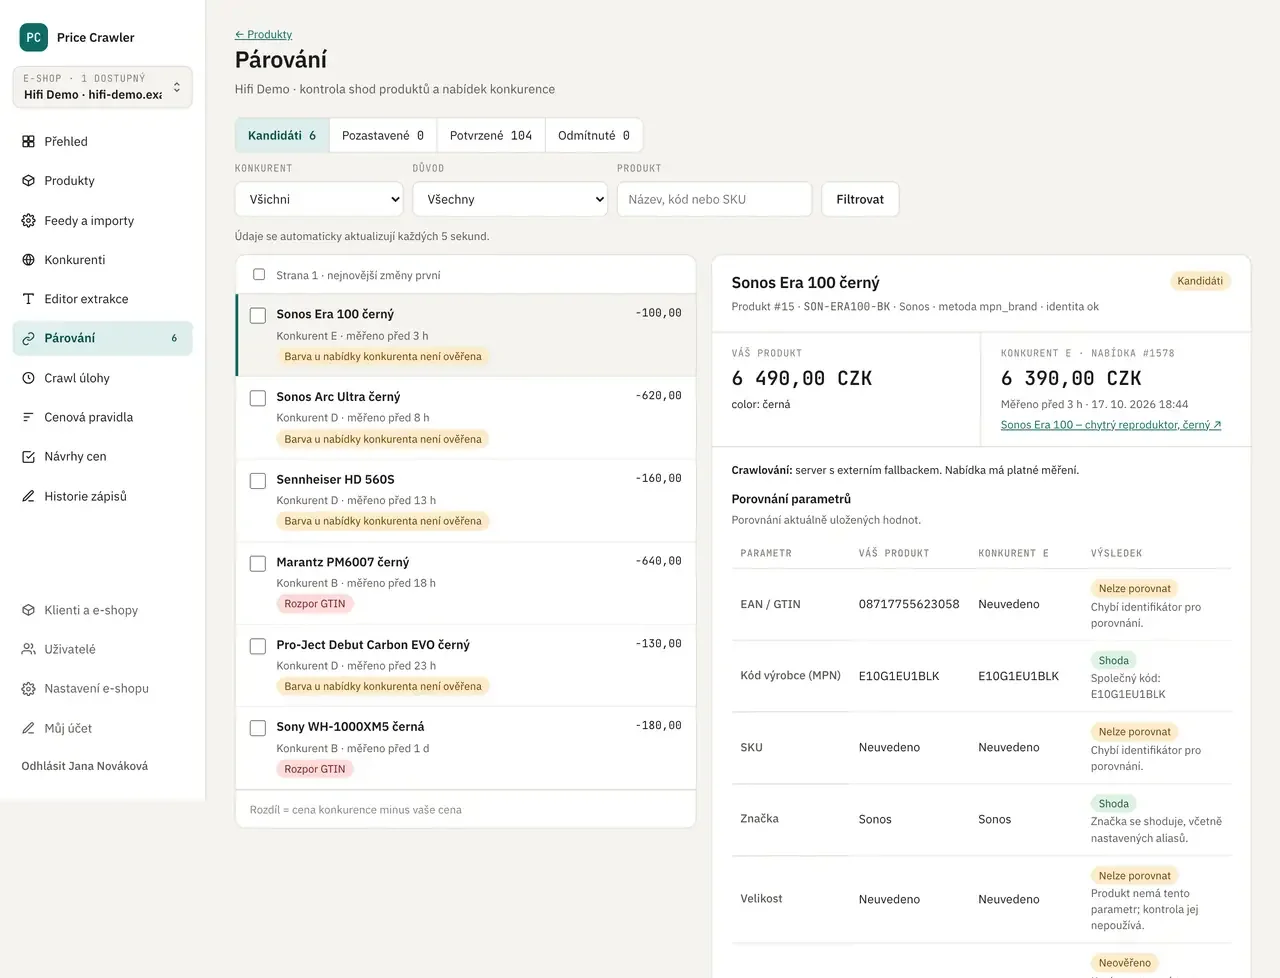The height and width of the screenshot is (978, 1280).
Task: Focus the Produkt search field
Action: click(714, 199)
